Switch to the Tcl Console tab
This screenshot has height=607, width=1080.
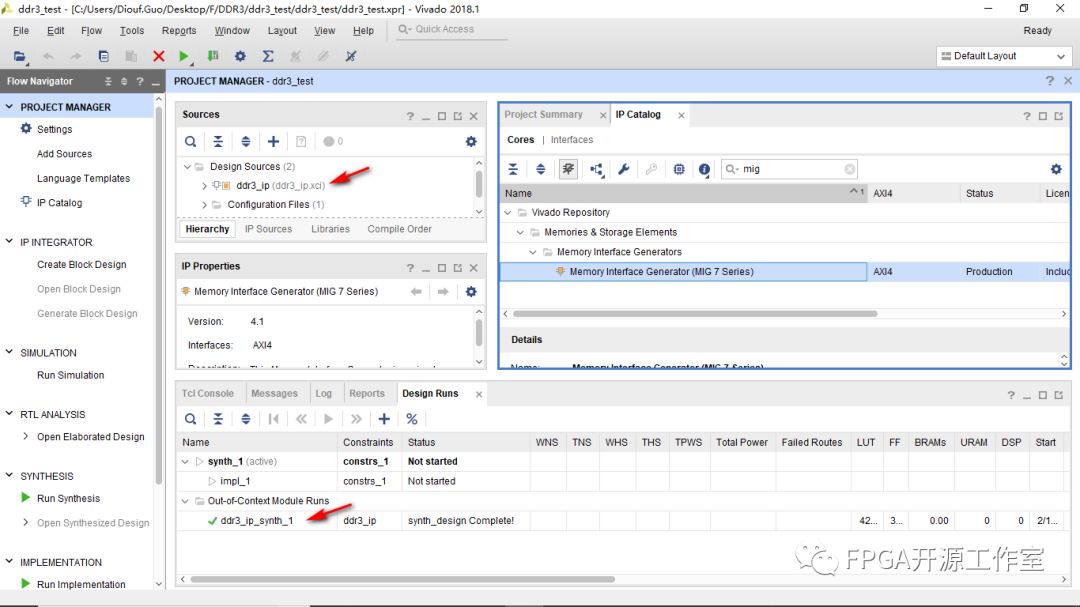pos(208,394)
